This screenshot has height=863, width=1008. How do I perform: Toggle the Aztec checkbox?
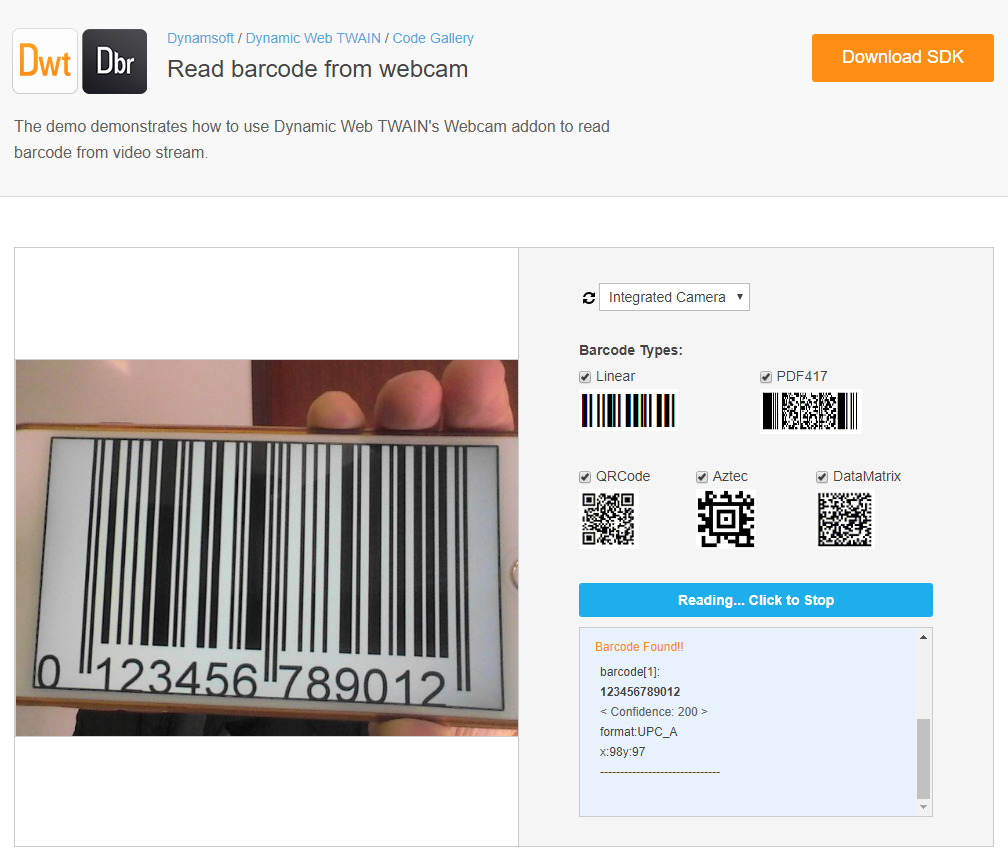tap(702, 477)
